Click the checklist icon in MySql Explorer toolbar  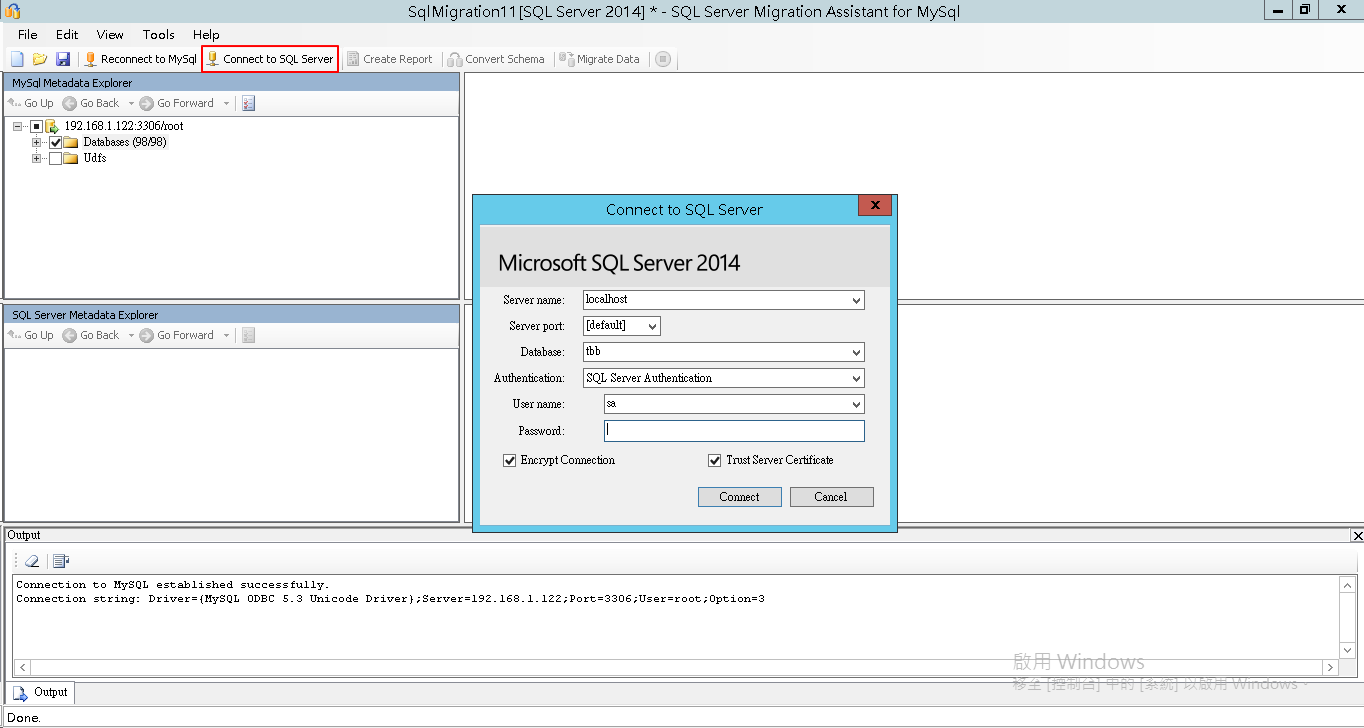(249, 103)
